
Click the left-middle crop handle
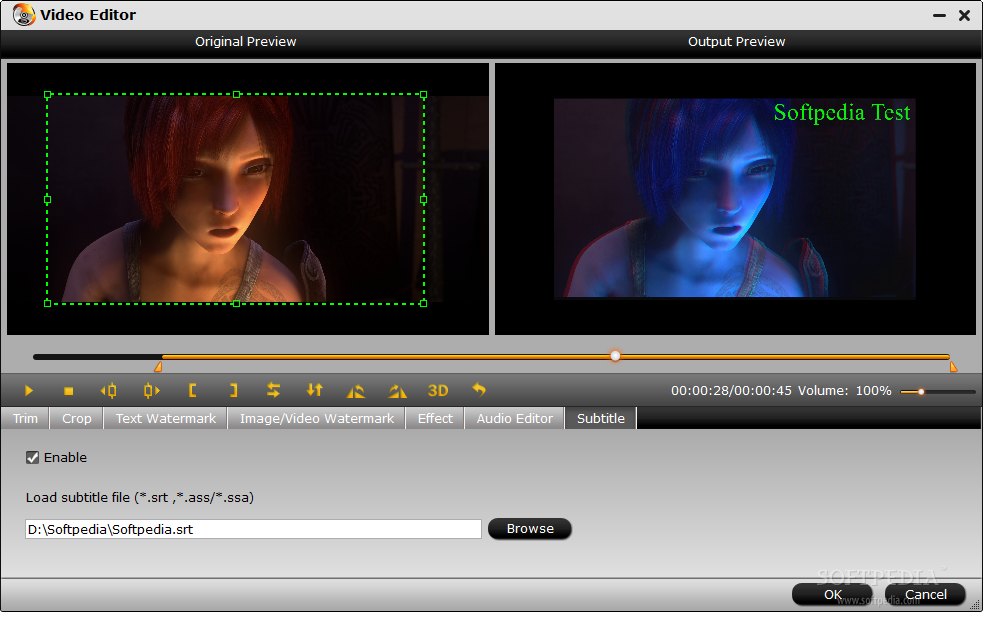[48, 199]
